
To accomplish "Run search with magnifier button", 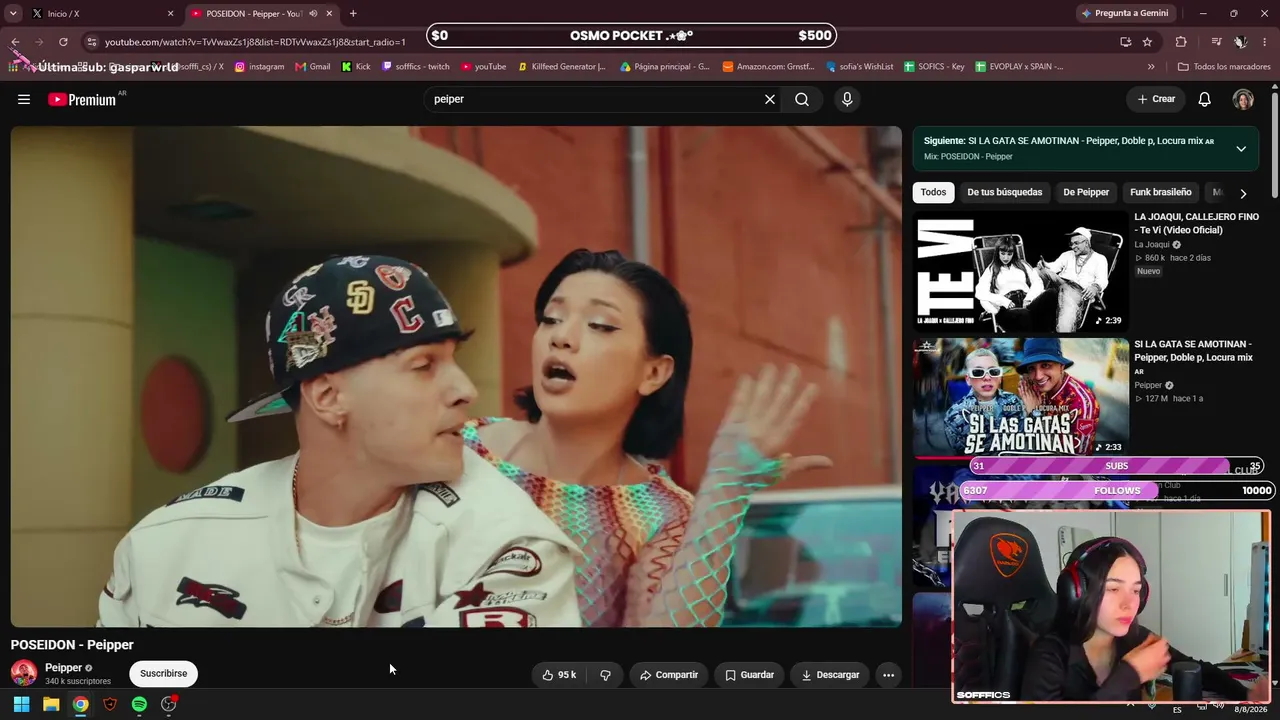I will click(802, 99).
